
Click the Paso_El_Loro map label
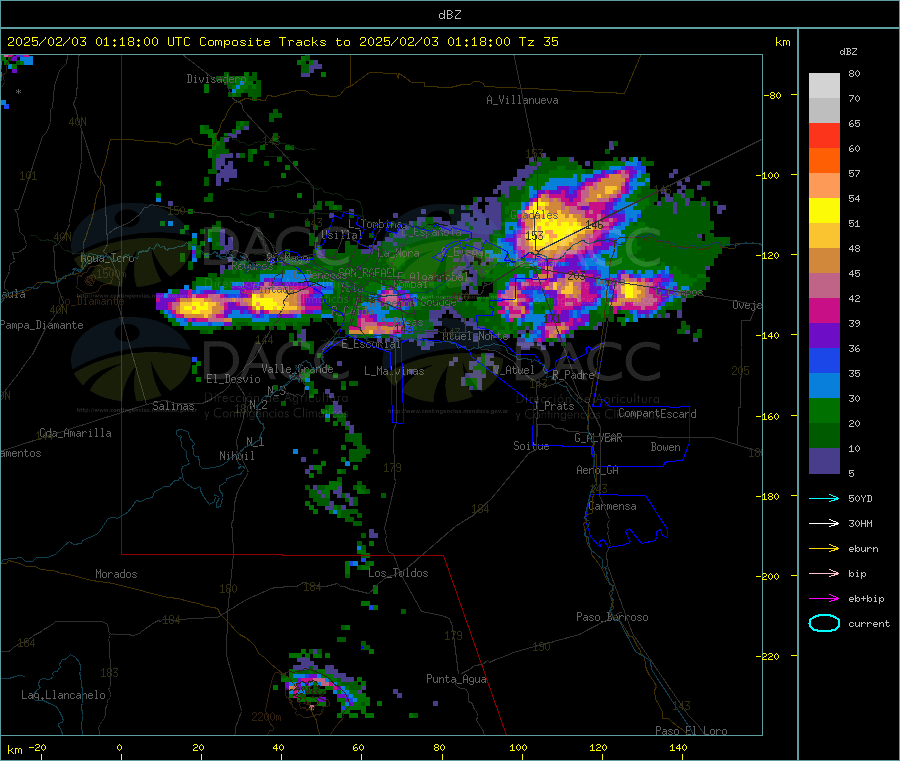click(x=691, y=731)
